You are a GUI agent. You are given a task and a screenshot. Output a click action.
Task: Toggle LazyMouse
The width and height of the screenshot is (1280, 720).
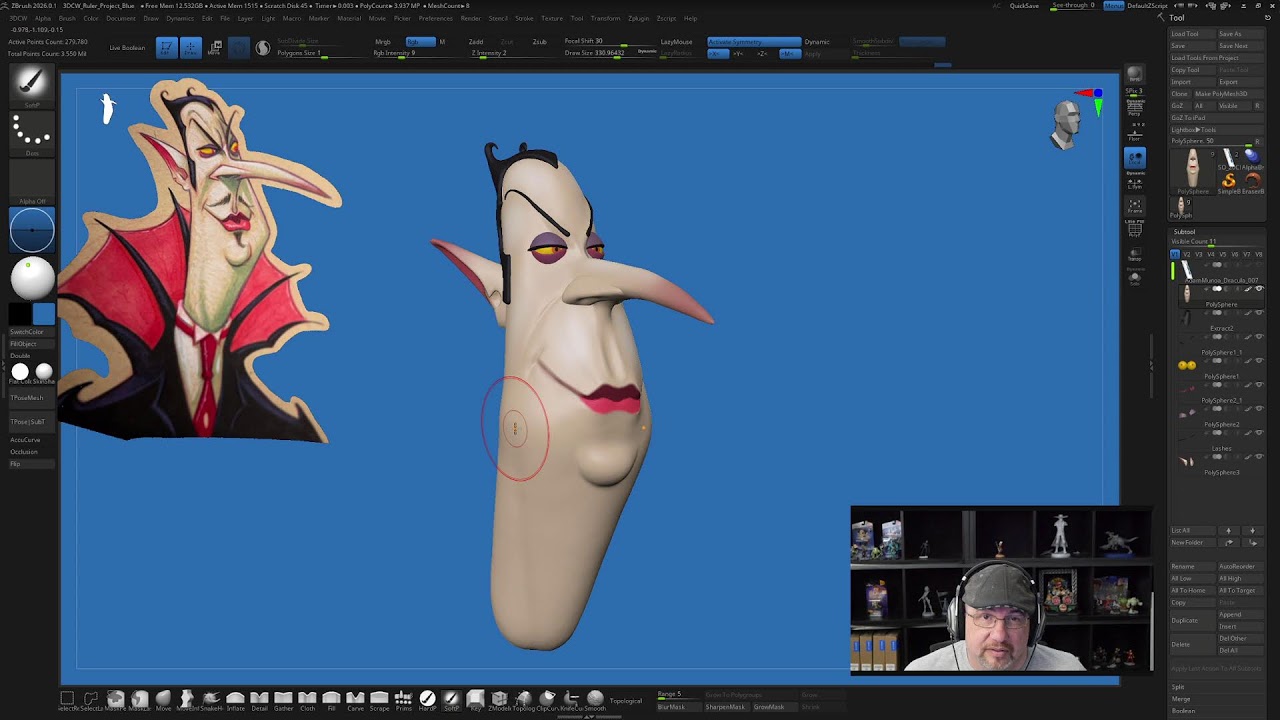coord(677,42)
